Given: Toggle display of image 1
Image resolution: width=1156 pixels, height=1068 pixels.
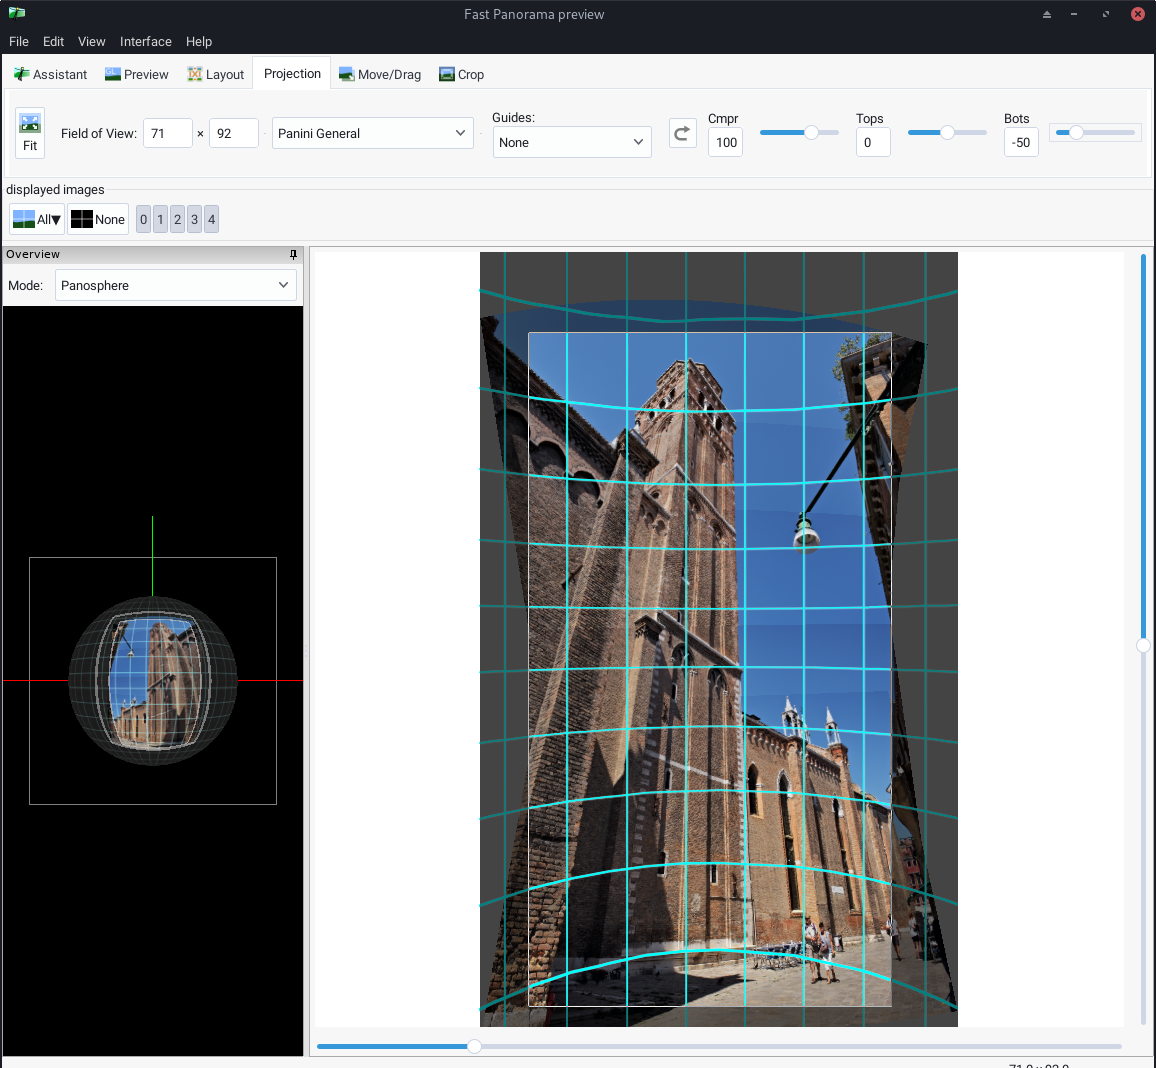Looking at the screenshot, I should click(x=161, y=219).
